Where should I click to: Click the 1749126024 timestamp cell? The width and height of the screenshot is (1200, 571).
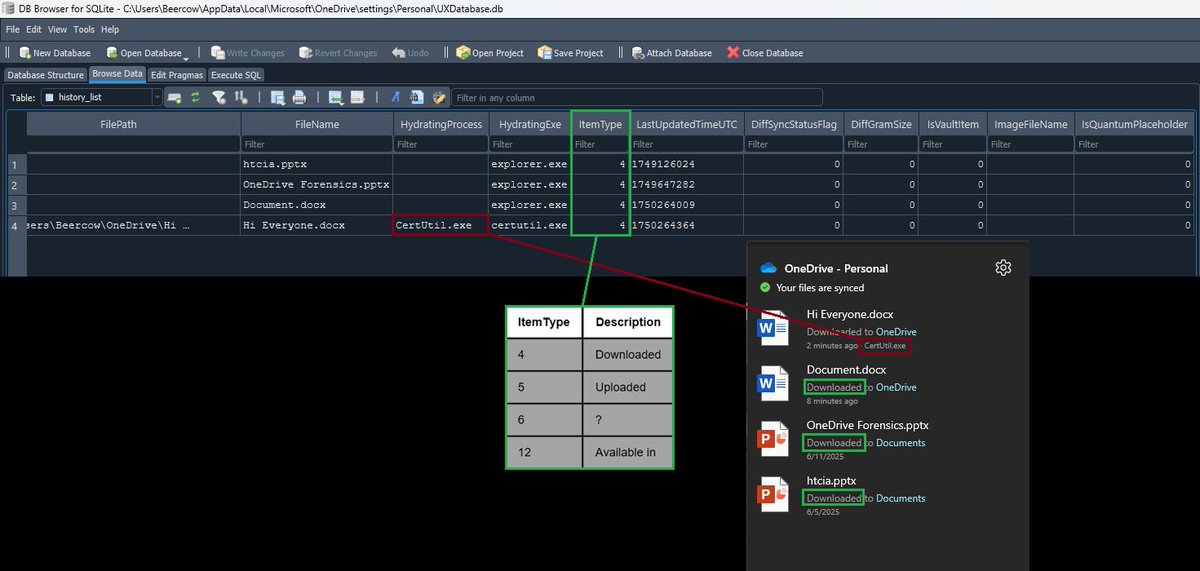click(687, 164)
